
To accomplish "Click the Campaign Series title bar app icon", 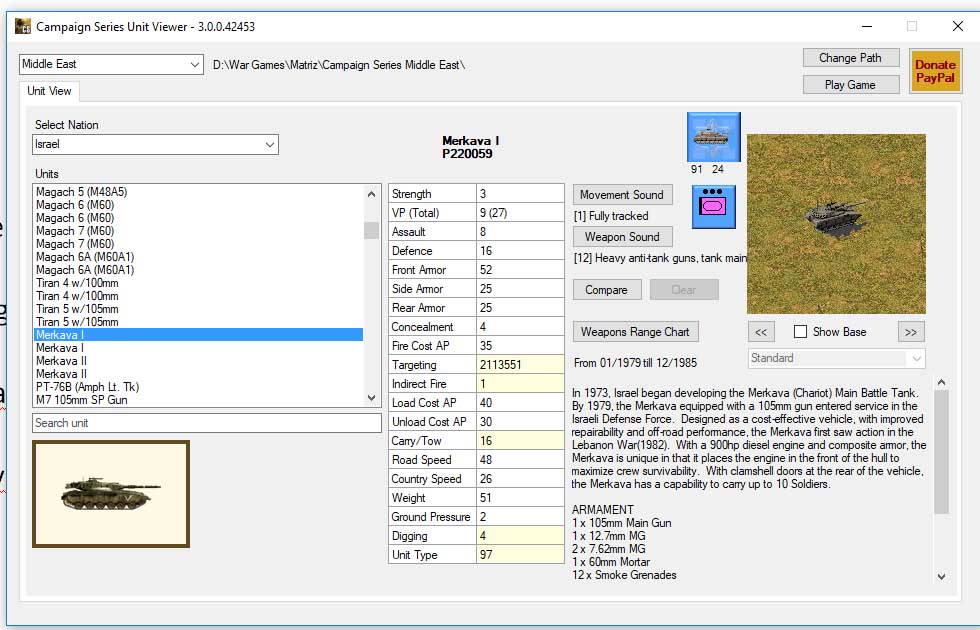I will [x=22, y=26].
